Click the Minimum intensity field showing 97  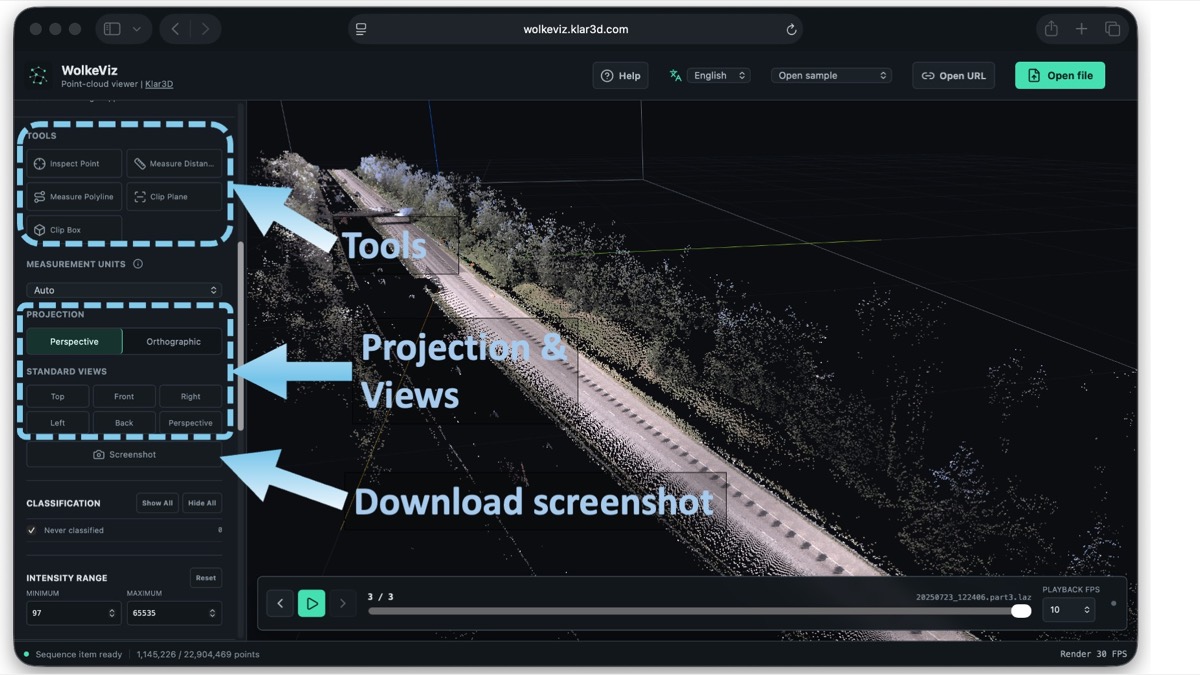click(x=74, y=613)
